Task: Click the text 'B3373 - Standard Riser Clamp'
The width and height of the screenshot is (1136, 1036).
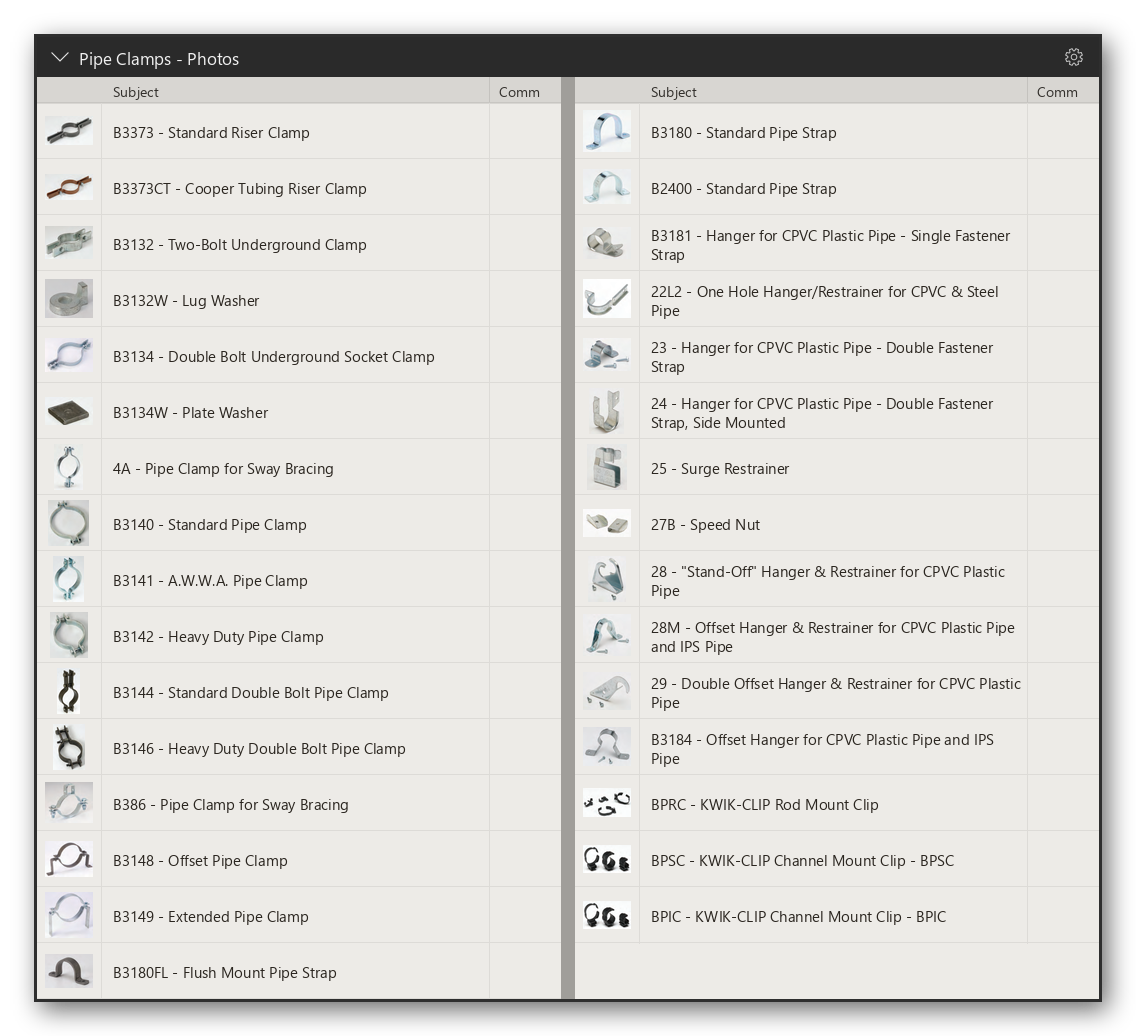Action: (211, 133)
